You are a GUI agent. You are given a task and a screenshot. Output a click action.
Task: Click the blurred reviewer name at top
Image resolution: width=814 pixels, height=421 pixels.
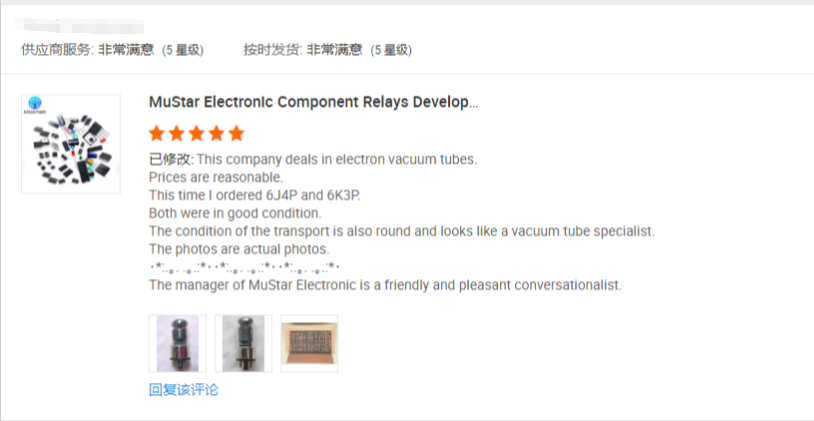click(79, 25)
